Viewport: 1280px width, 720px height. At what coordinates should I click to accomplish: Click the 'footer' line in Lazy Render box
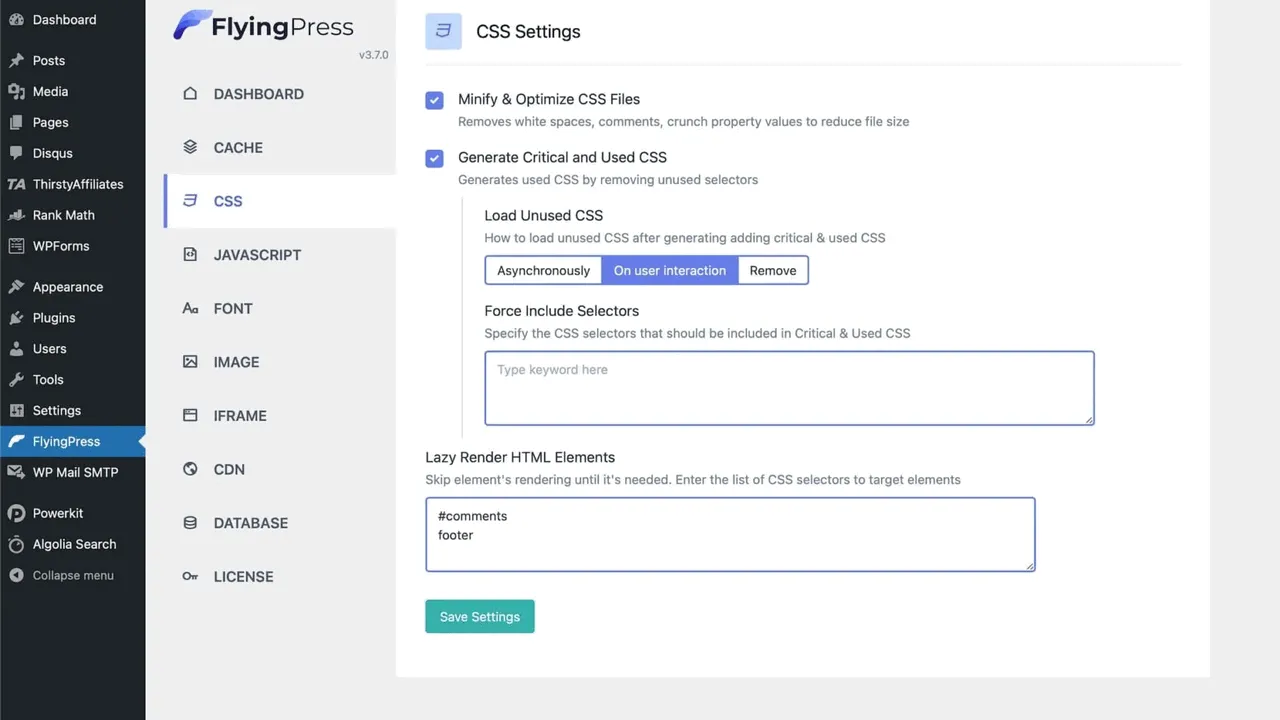(456, 535)
